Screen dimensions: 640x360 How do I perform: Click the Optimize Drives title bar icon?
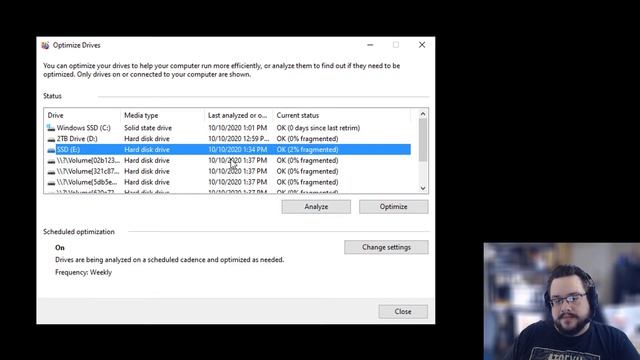pyautogui.click(x=45, y=45)
